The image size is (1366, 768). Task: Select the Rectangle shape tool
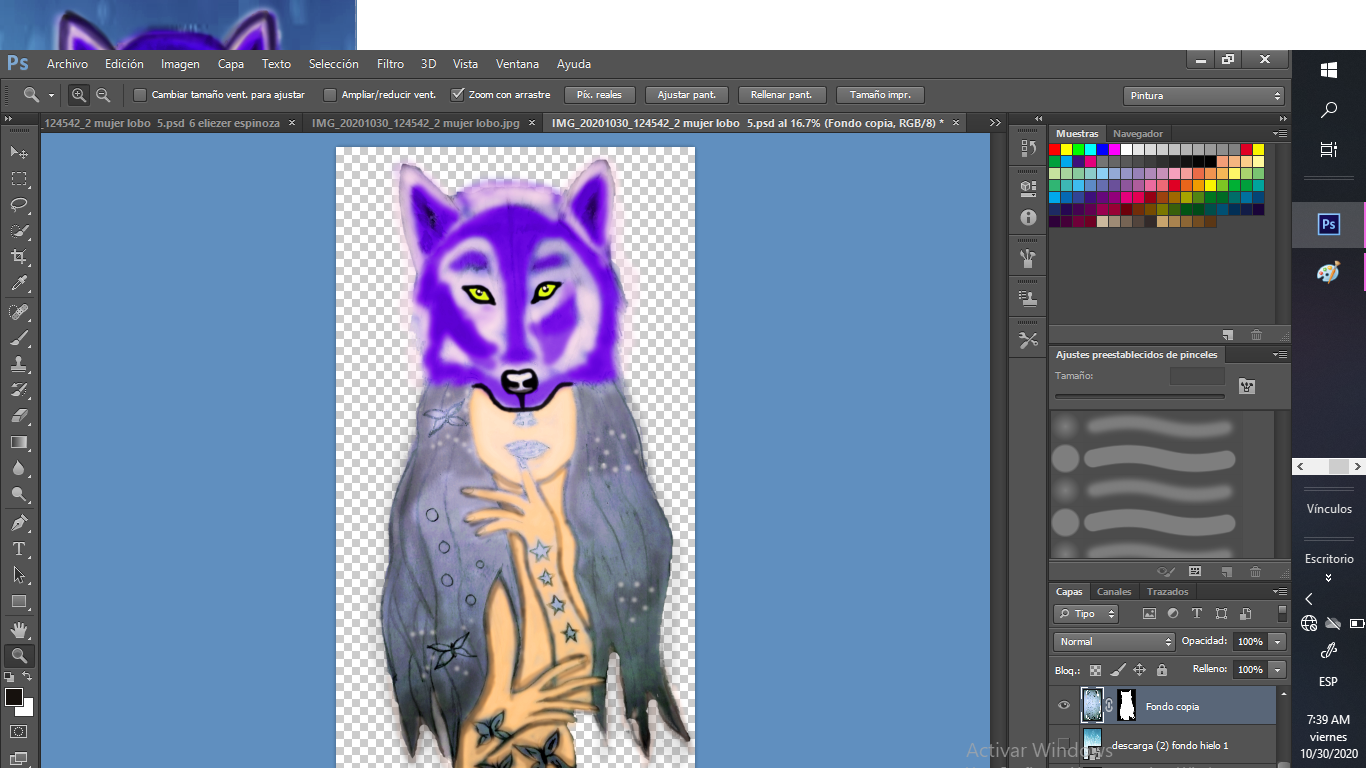coord(19,601)
